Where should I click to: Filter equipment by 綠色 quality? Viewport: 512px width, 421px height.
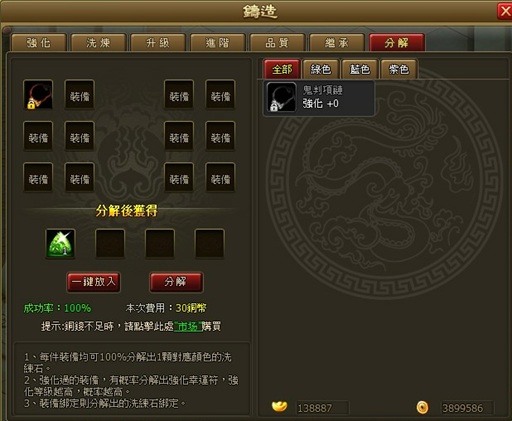[x=321, y=69]
